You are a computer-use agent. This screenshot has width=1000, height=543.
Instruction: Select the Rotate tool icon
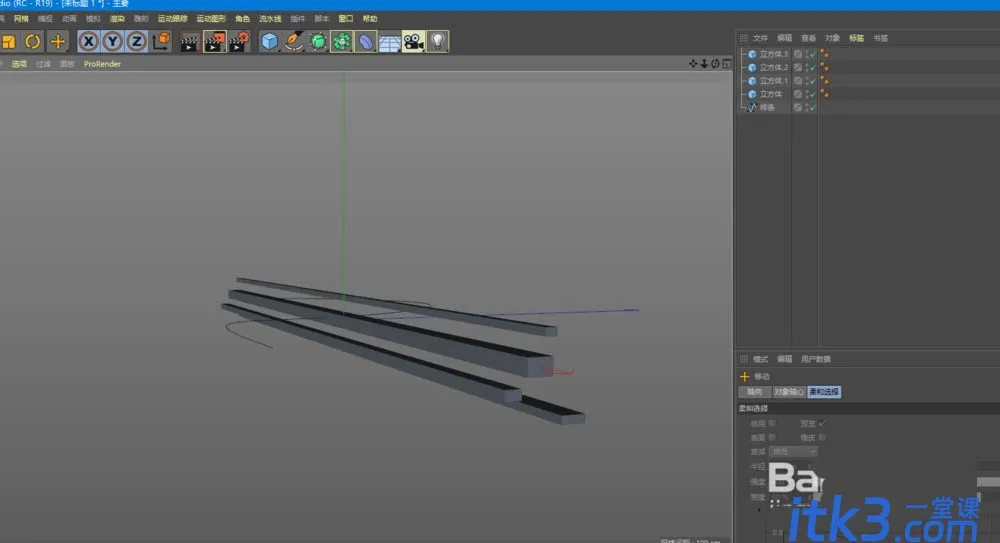[x=33, y=41]
